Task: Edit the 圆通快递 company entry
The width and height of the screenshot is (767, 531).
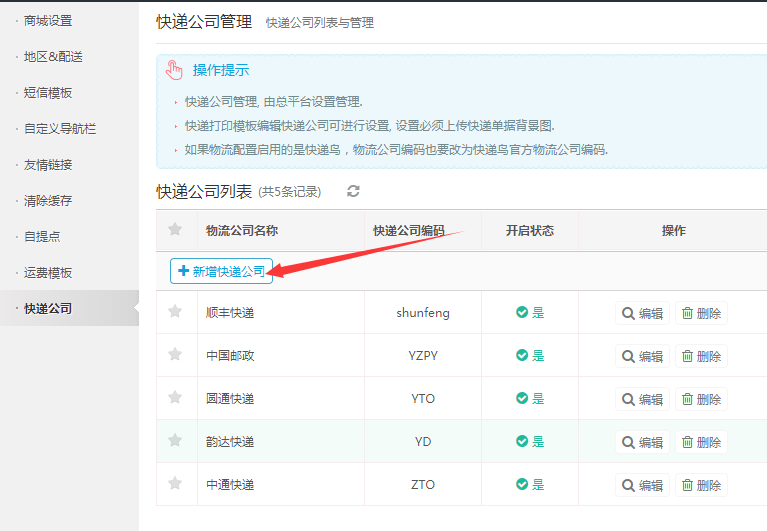Action: click(642, 399)
